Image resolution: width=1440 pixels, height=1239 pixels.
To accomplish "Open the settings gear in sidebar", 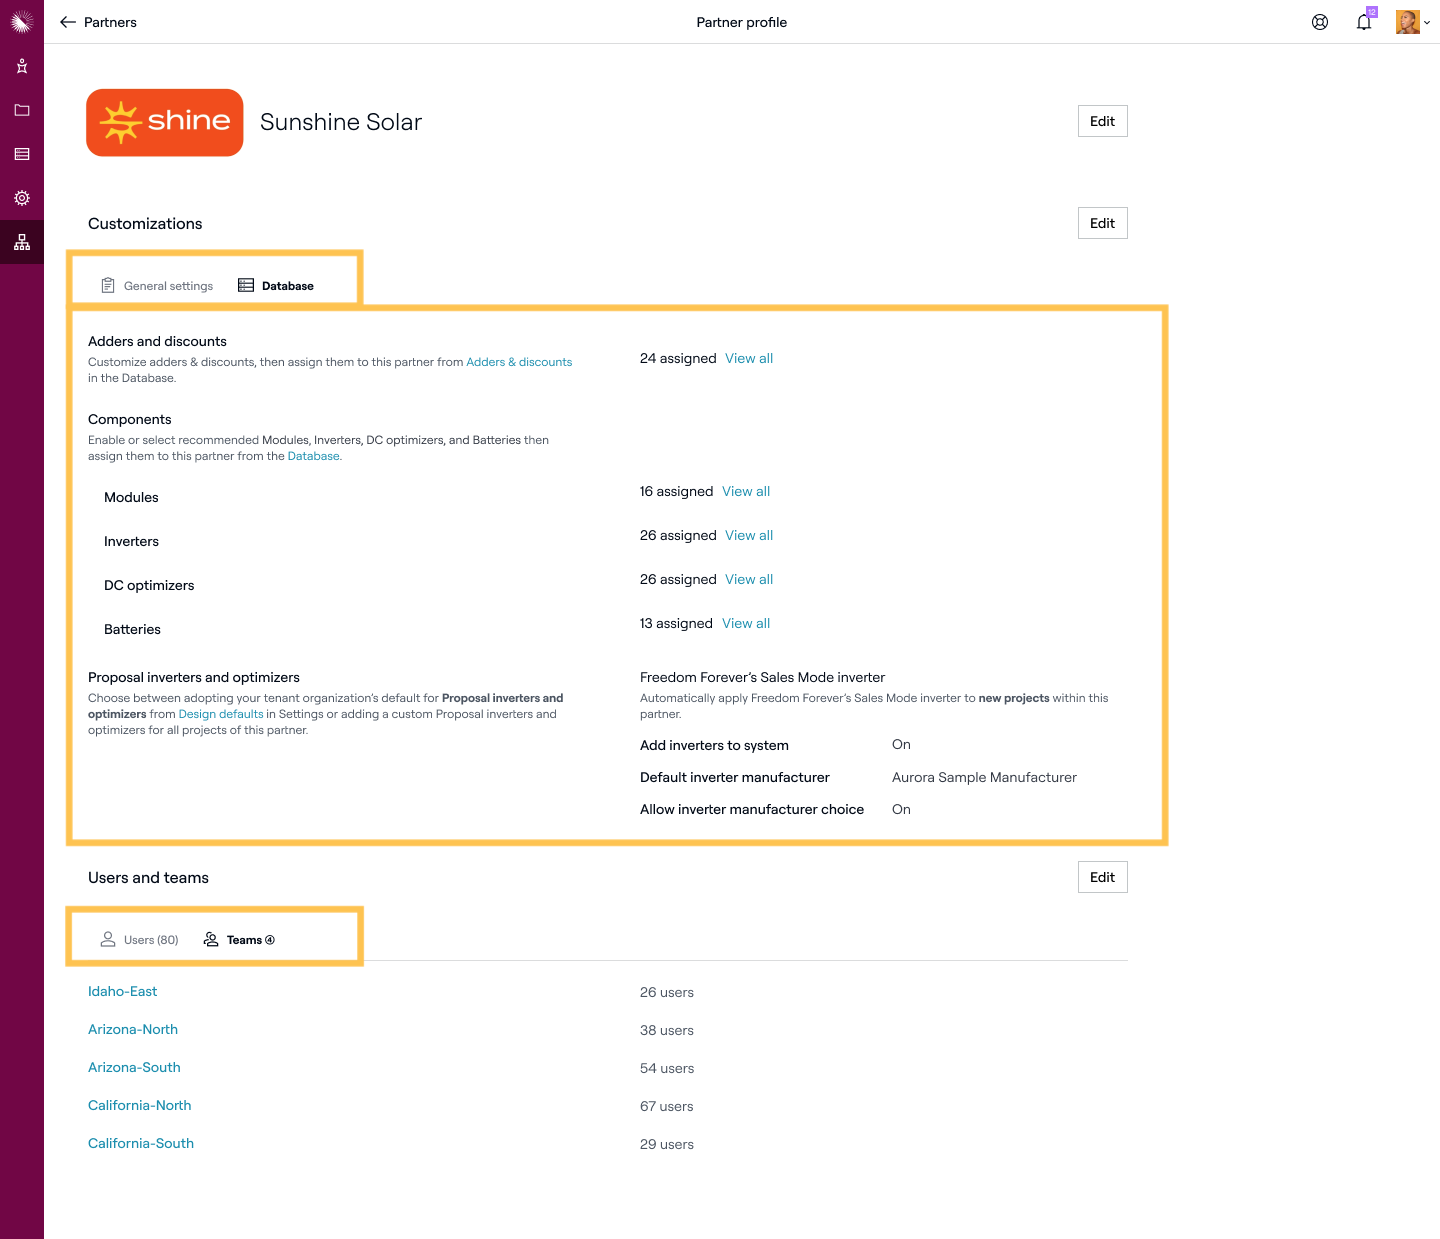I will coord(22,198).
